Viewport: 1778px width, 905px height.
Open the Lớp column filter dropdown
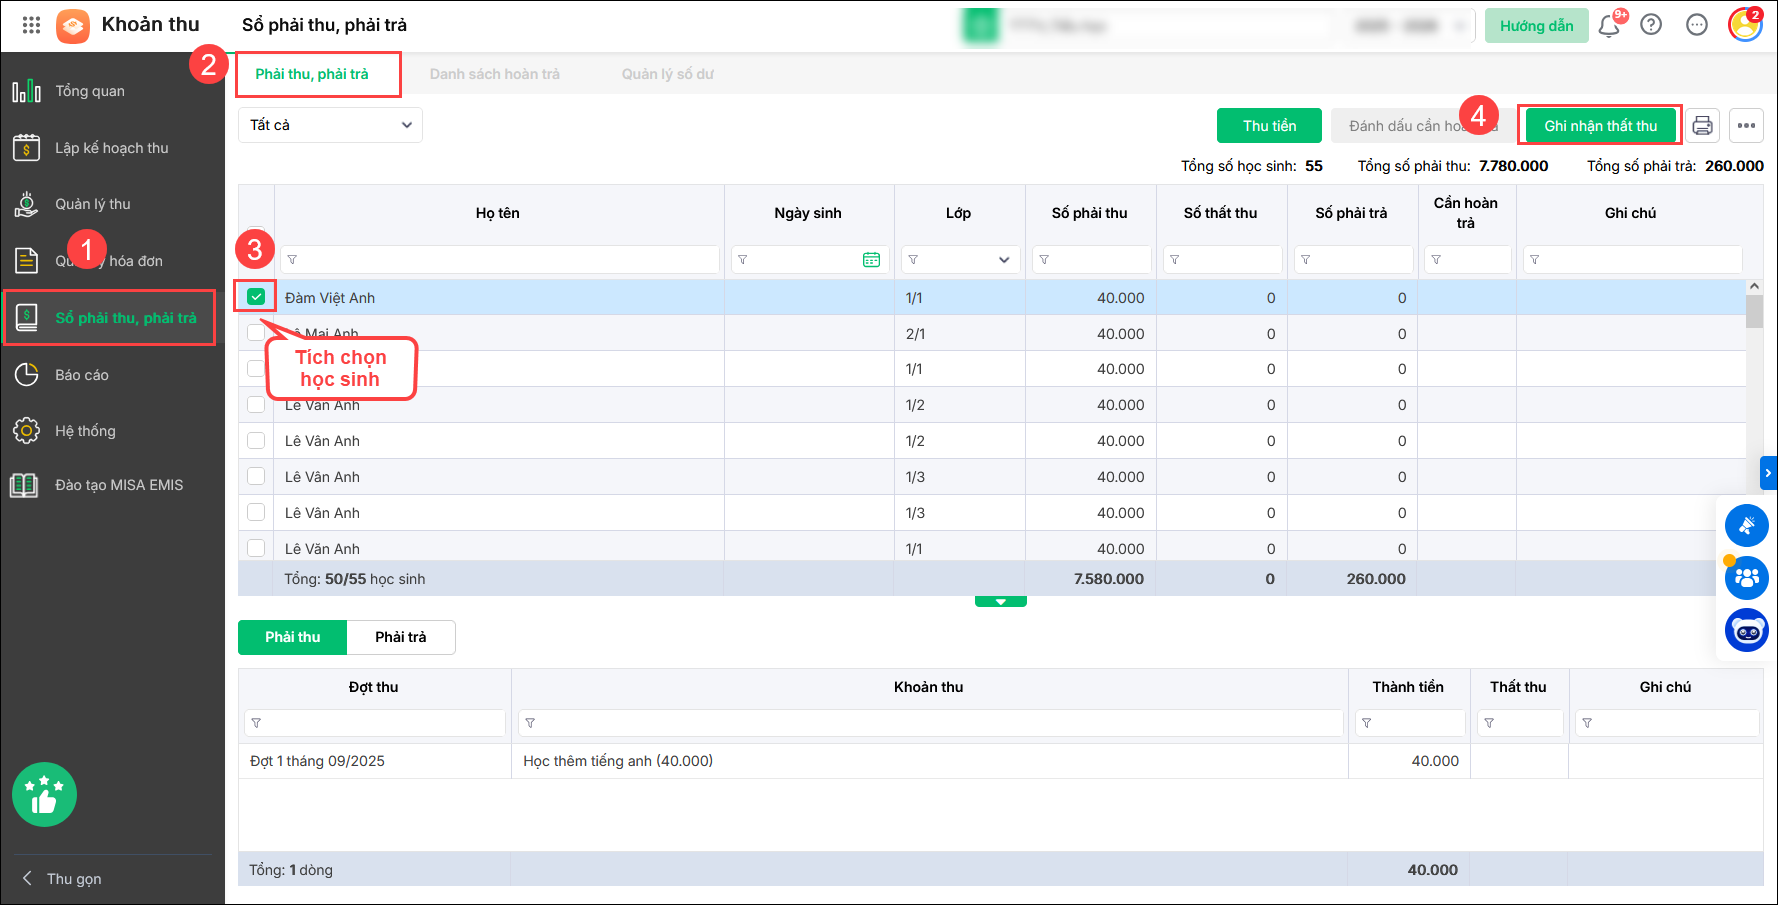[1003, 260]
